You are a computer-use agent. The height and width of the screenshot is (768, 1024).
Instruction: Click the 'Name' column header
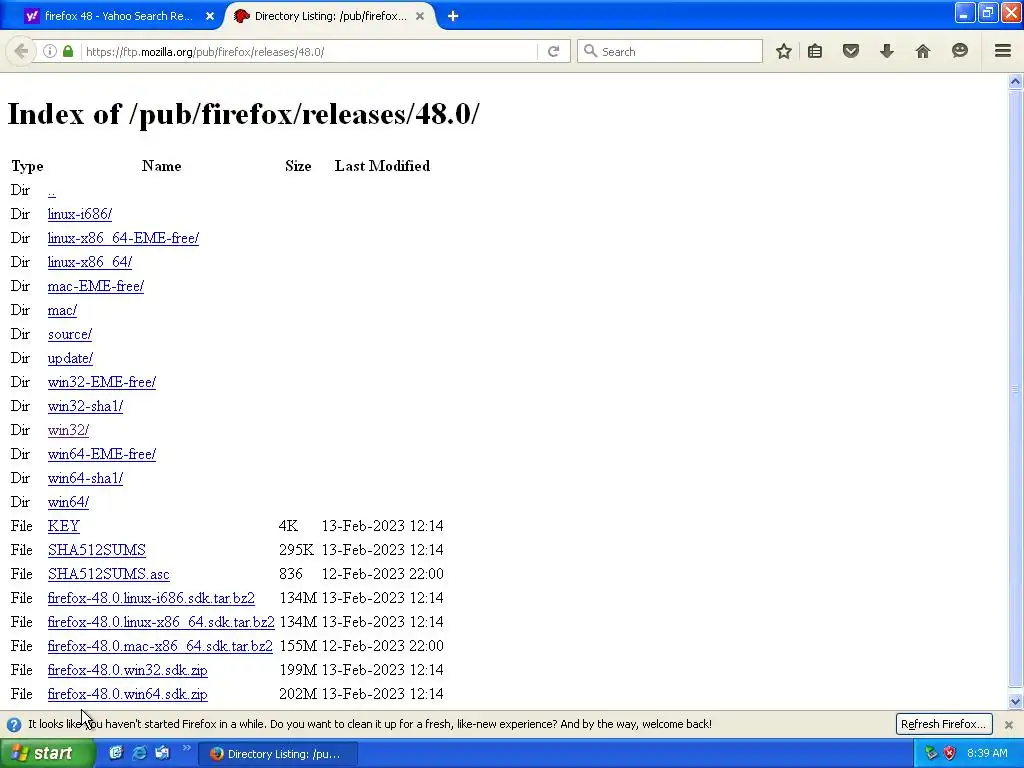click(161, 166)
